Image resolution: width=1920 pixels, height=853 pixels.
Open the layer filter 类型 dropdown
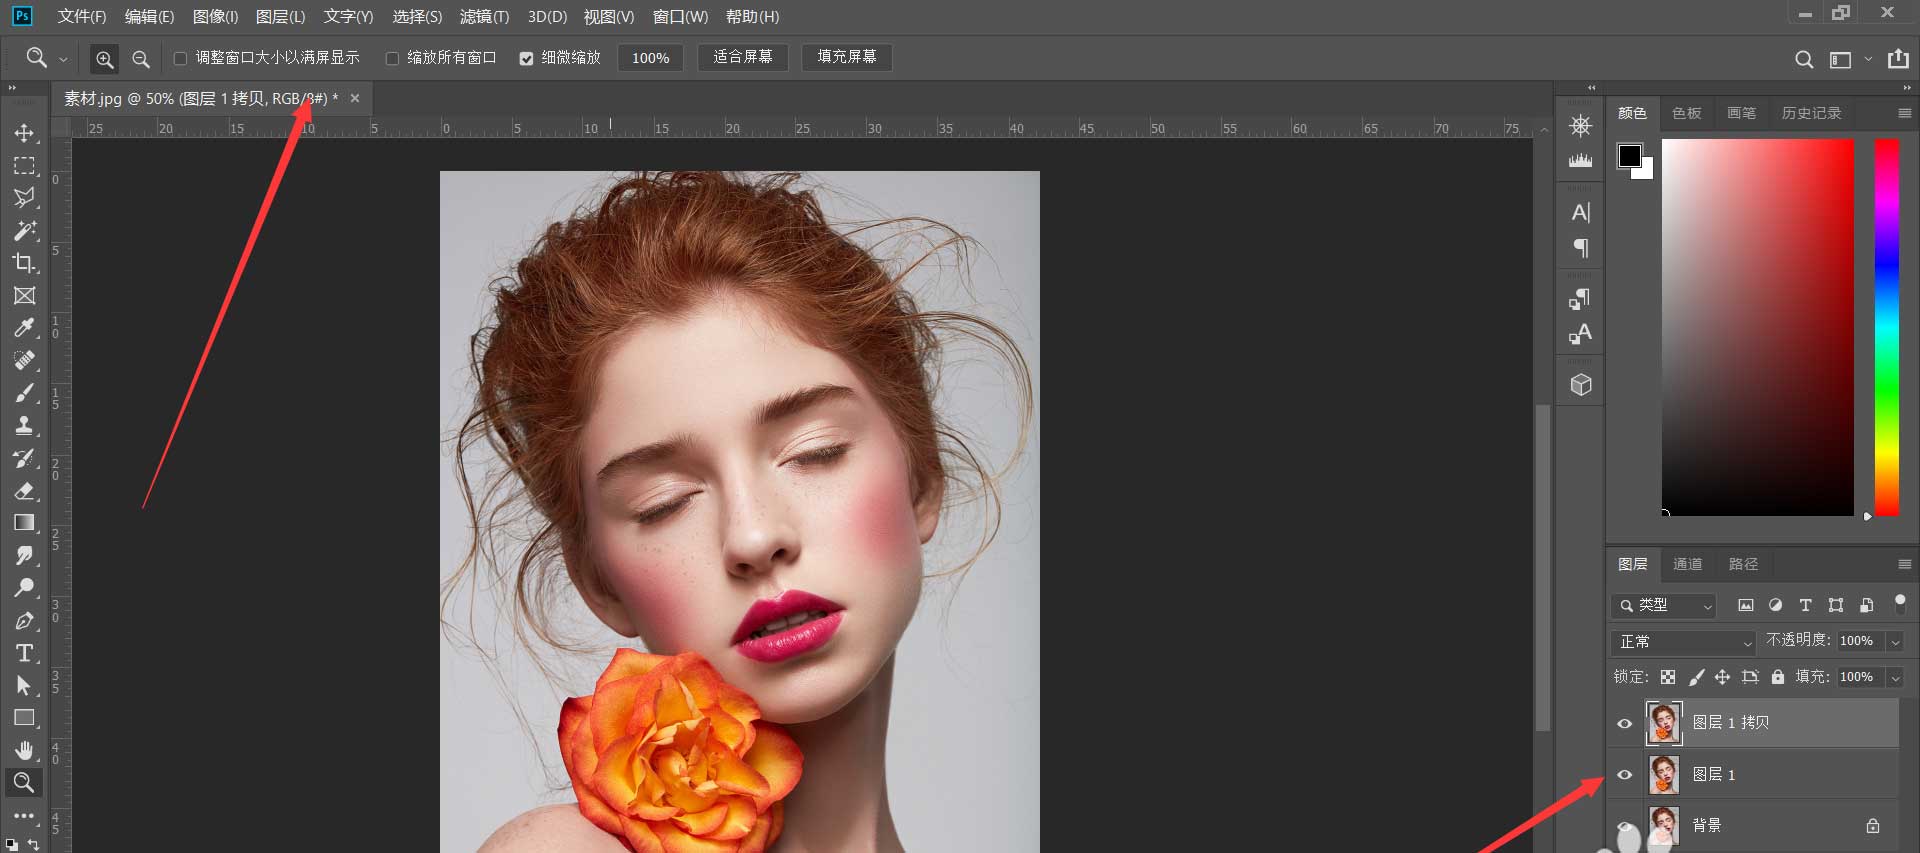pos(1665,605)
